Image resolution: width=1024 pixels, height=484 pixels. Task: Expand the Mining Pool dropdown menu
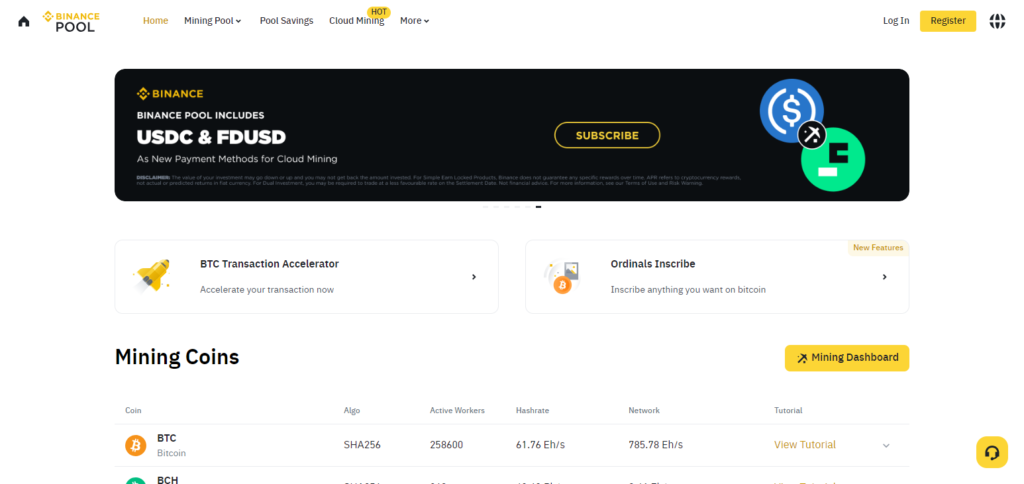(212, 21)
